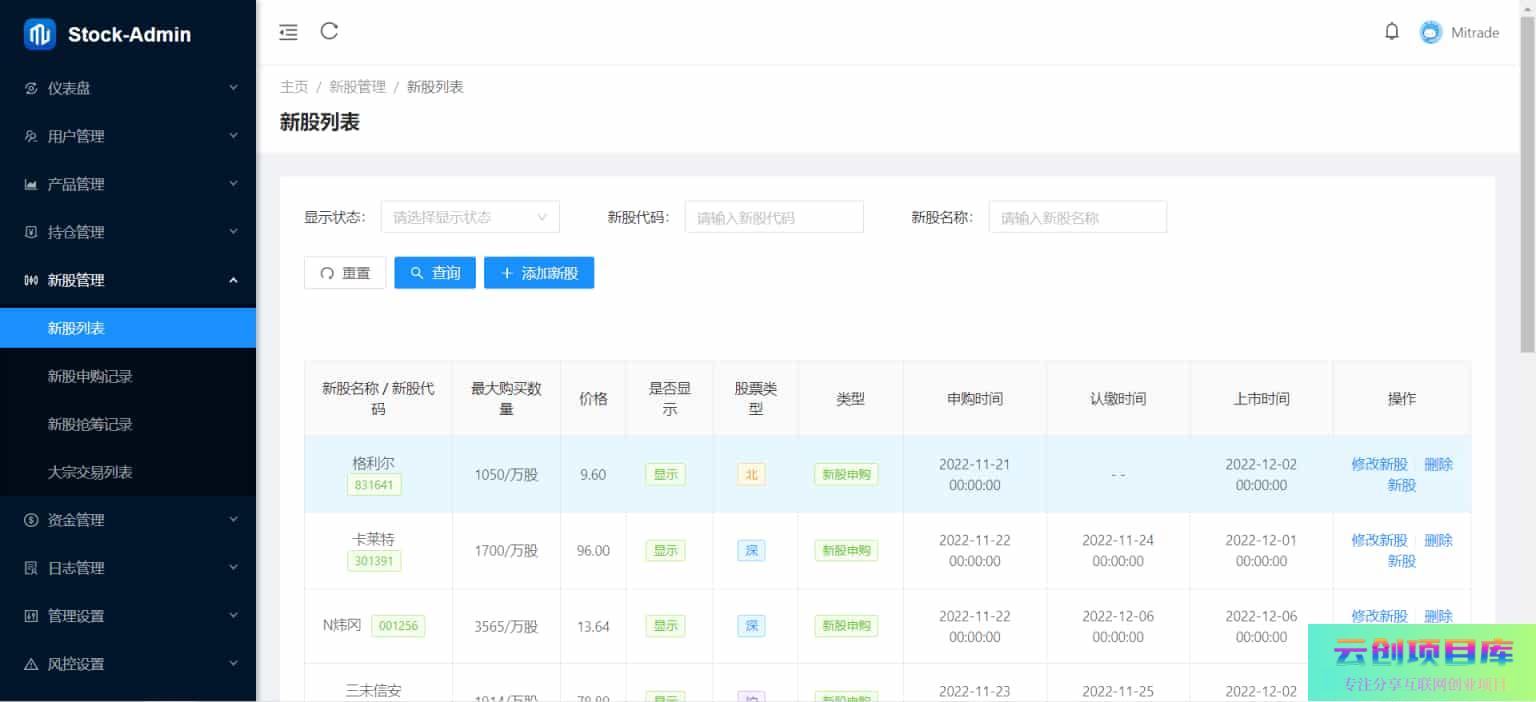Click the Stock-Admin logo icon
1536x702 pixels.
(40, 34)
